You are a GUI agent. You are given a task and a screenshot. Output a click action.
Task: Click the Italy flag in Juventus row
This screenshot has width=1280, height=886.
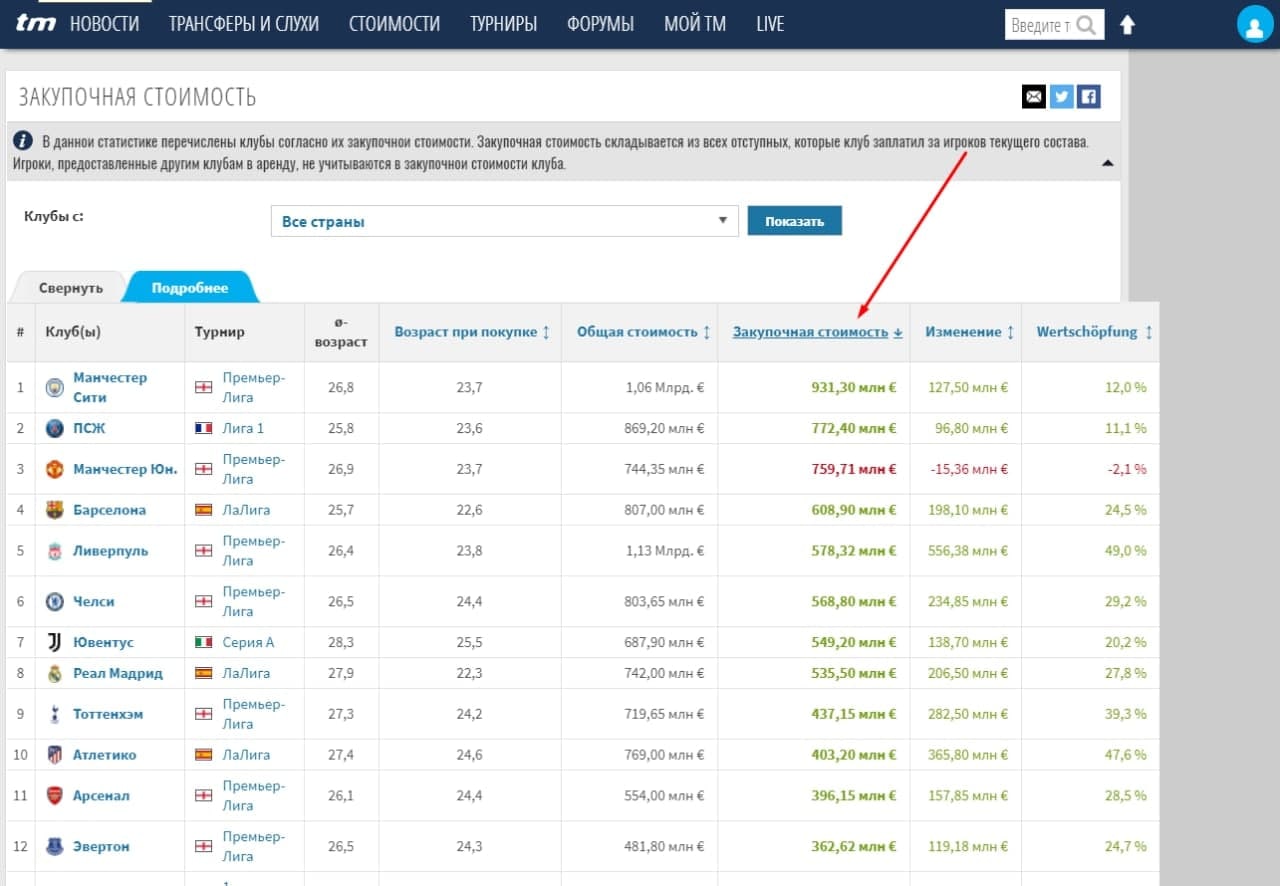[203, 642]
